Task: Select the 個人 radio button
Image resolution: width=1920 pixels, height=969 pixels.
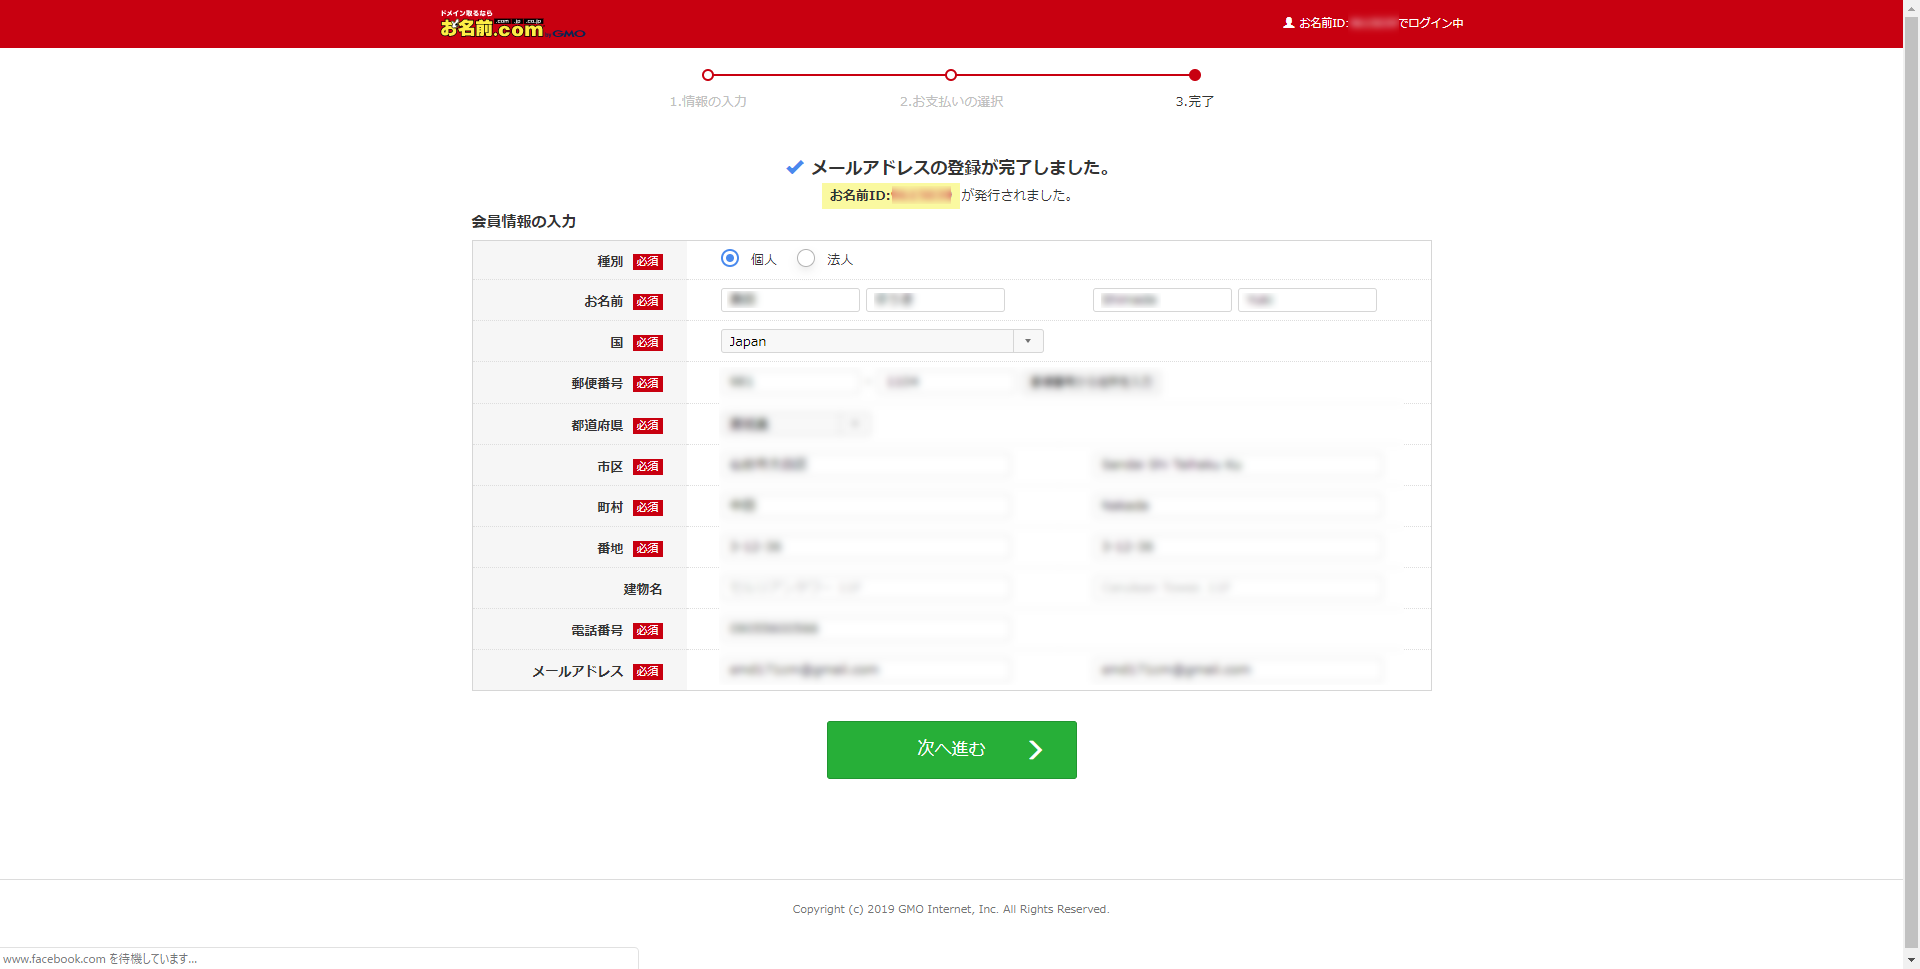Action: tap(730, 258)
